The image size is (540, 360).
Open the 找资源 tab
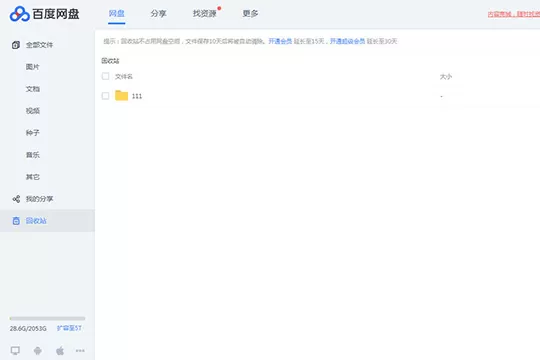pos(205,13)
